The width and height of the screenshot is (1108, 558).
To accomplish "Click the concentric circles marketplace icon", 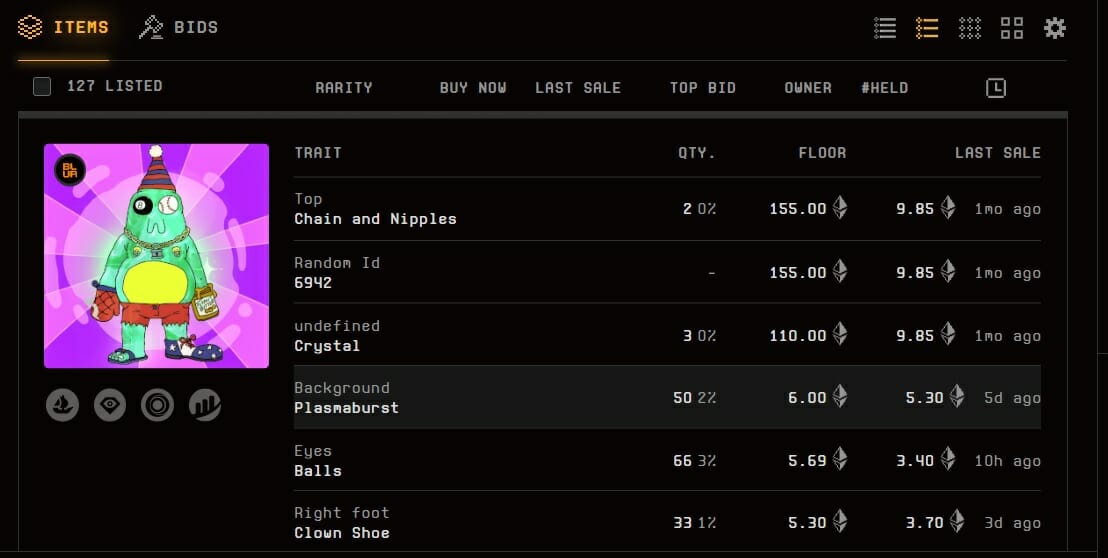I will click(x=158, y=405).
